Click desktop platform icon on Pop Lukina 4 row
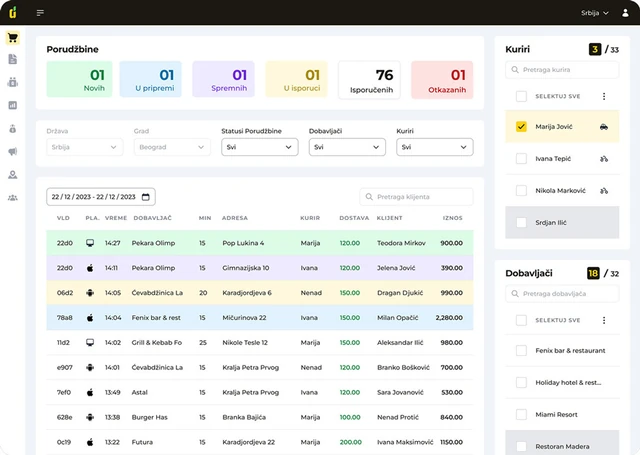Image resolution: width=640 pixels, height=455 pixels. pos(90,243)
